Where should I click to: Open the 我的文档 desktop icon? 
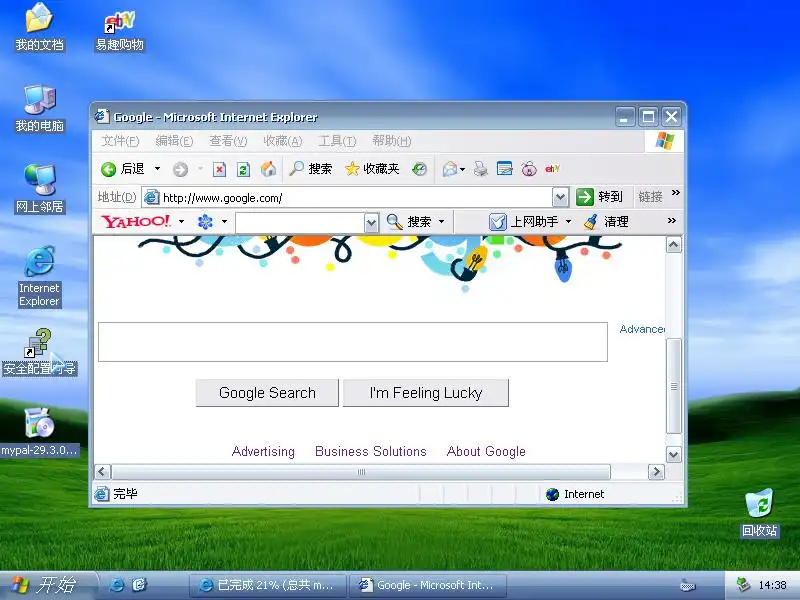tap(39, 28)
